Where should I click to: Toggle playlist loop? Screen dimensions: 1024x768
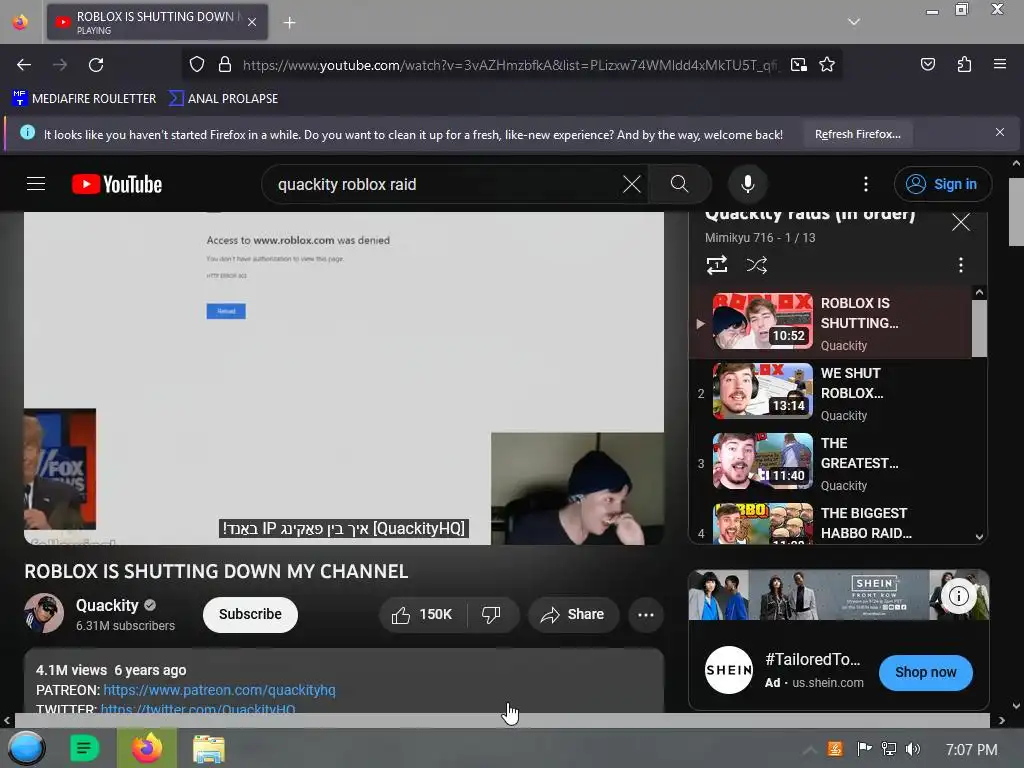pyautogui.click(x=716, y=265)
